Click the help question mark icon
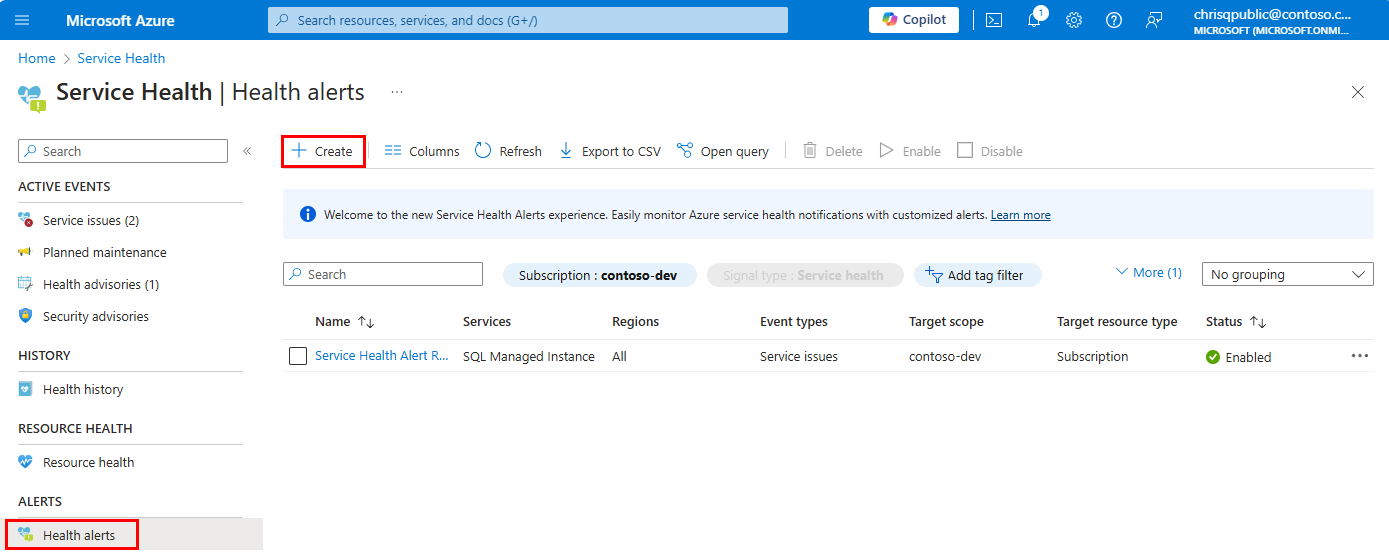 click(1114, 20)
